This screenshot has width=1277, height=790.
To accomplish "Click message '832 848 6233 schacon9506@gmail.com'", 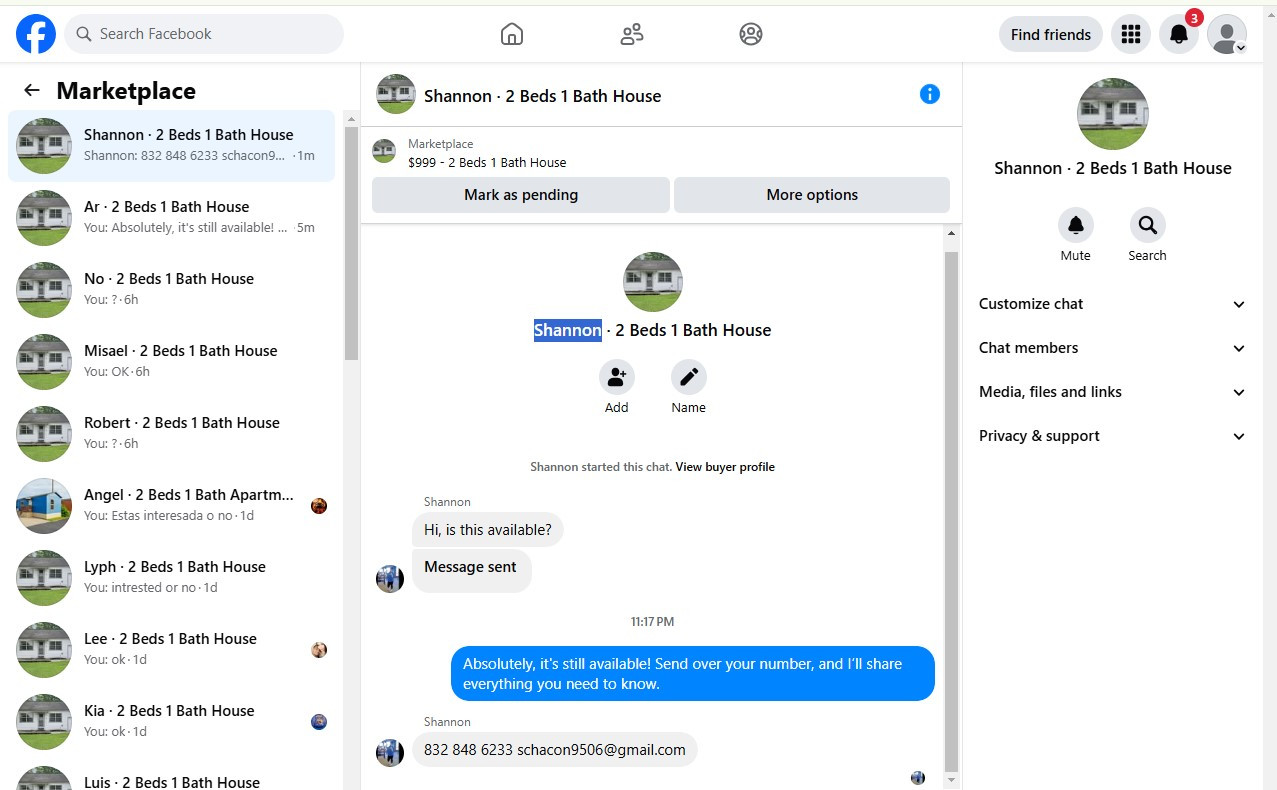I will [555, 750].
